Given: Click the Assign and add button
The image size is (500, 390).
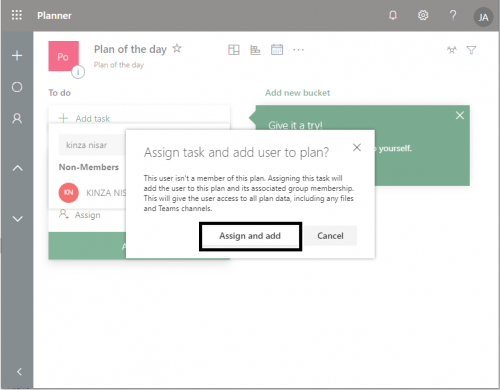Looking at the screenshot, I should (250, 236).
